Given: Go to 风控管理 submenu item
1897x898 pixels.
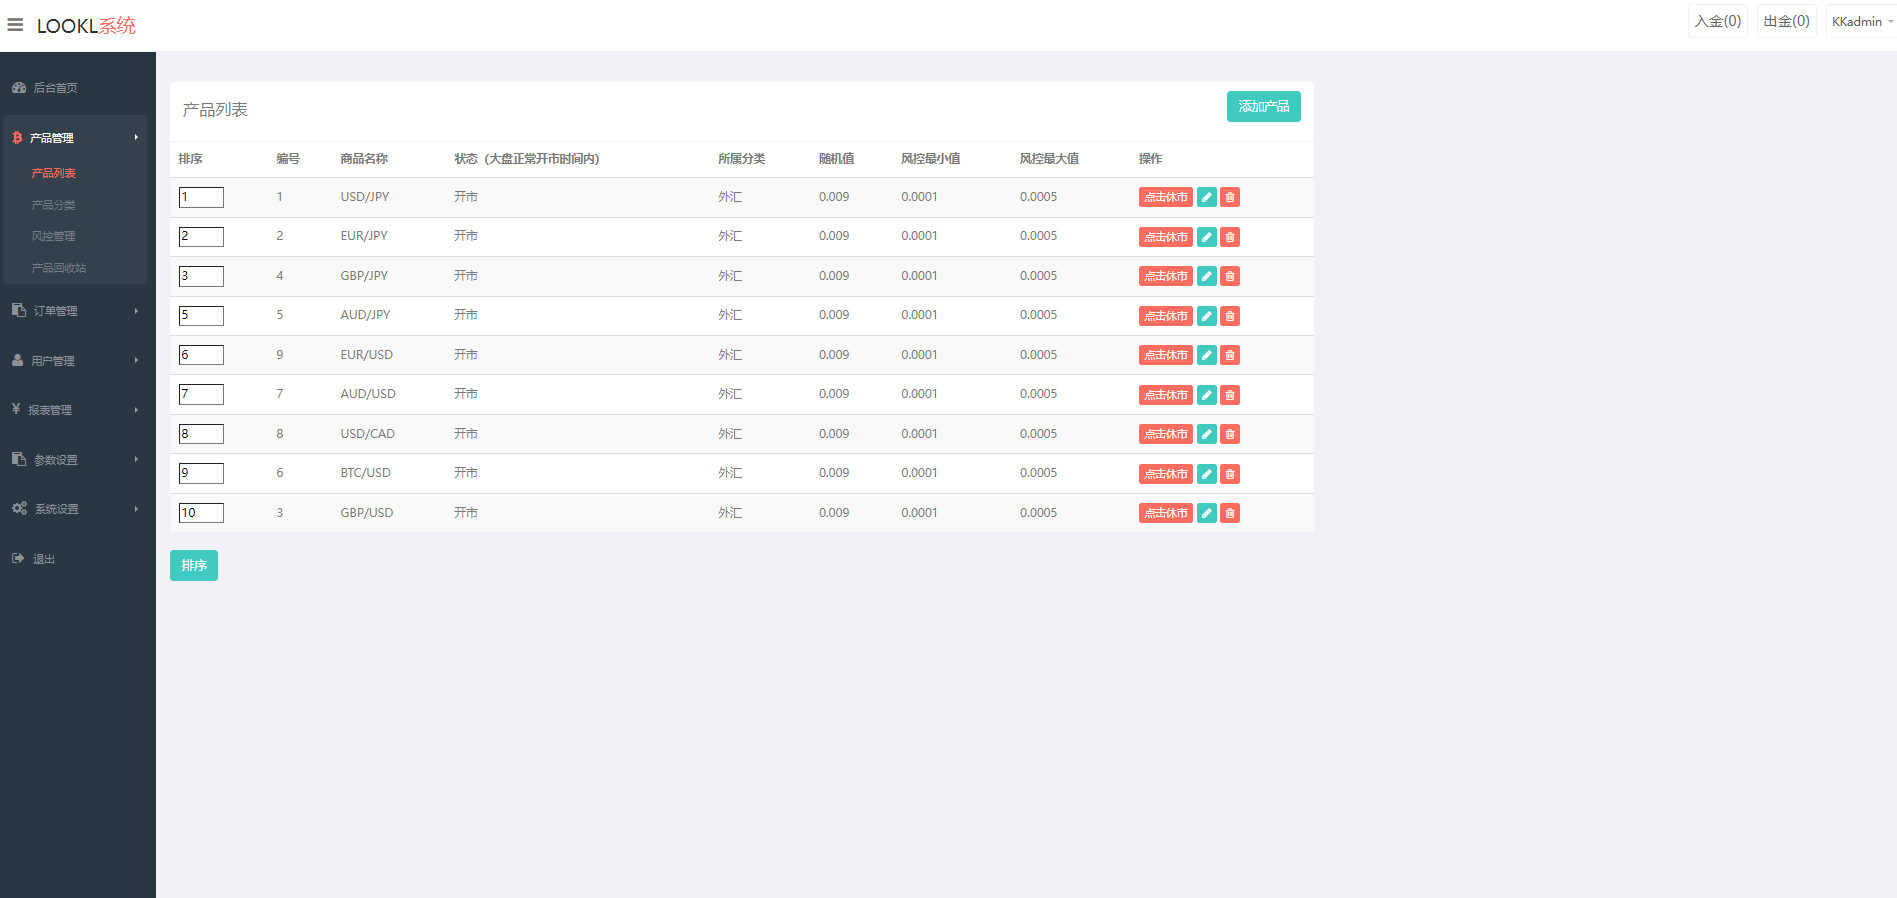Looking at the screenshot, I should pos(54,237).
